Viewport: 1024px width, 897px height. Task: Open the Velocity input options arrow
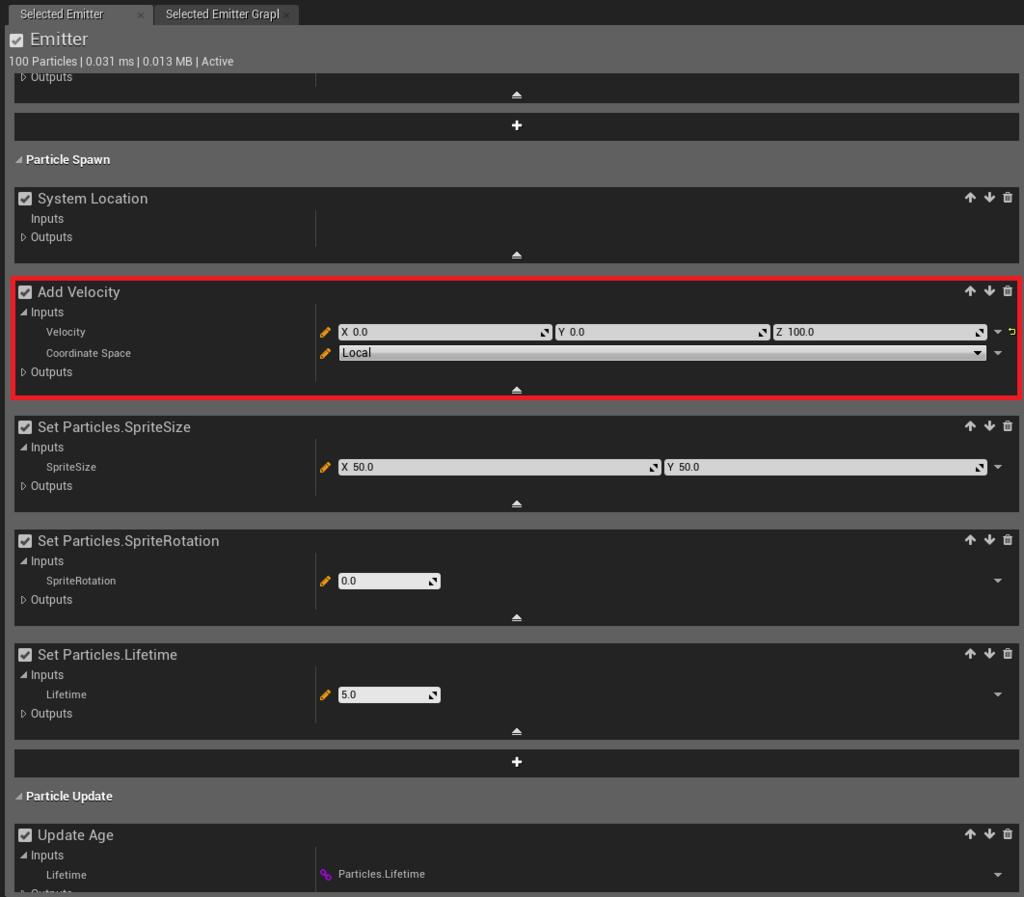[x=998, y=332]
